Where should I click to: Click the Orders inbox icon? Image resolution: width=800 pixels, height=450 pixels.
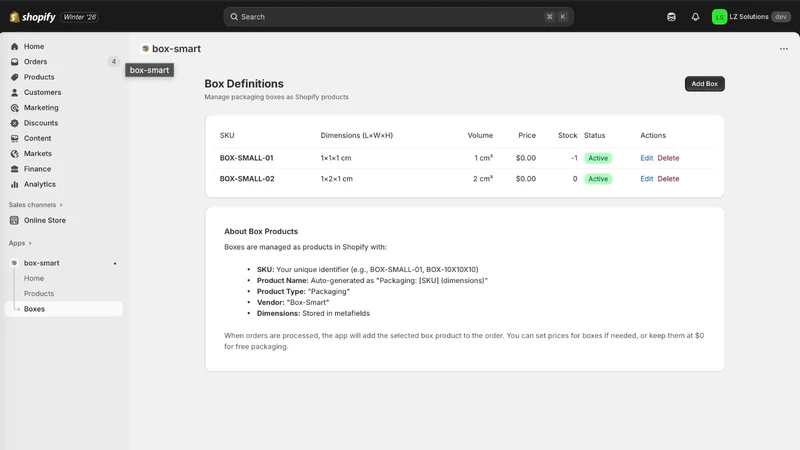(x=14, y=62)
